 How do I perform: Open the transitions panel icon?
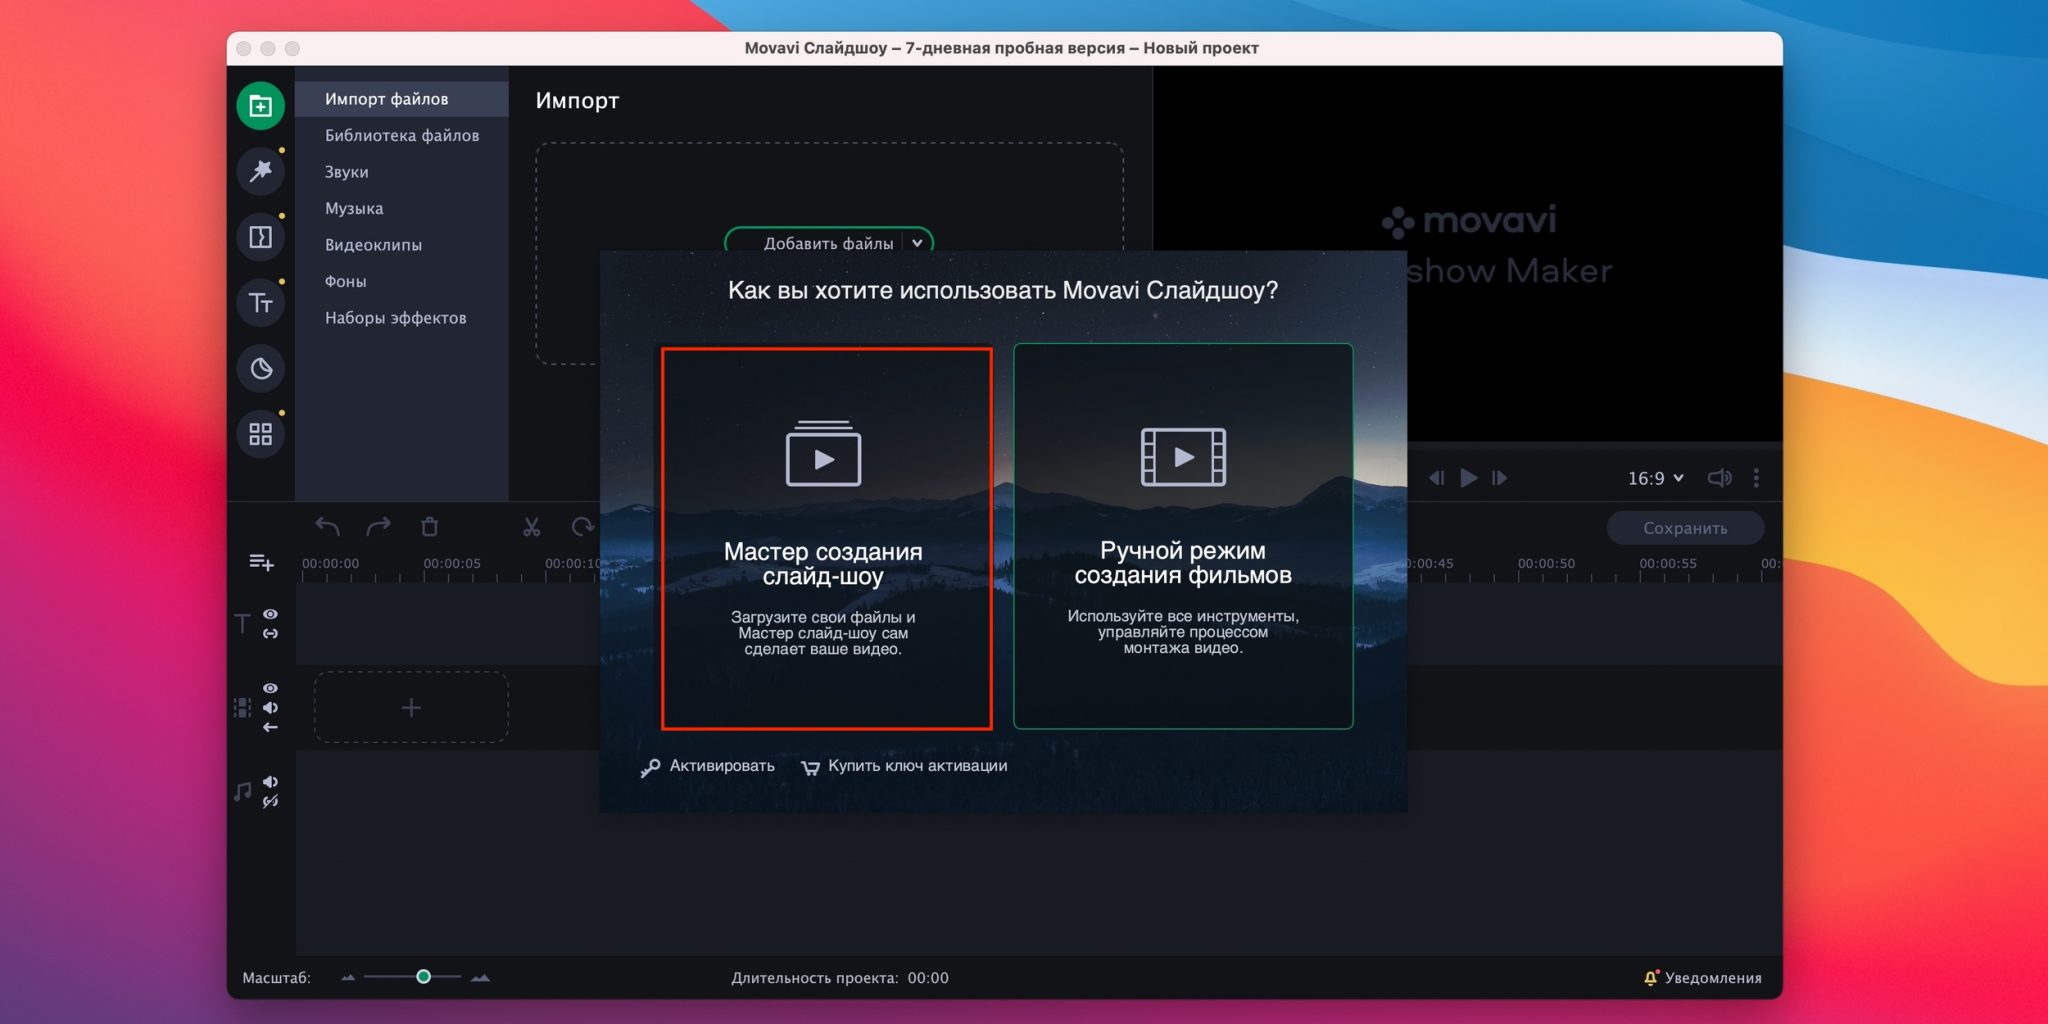click(x=260, y=237)
